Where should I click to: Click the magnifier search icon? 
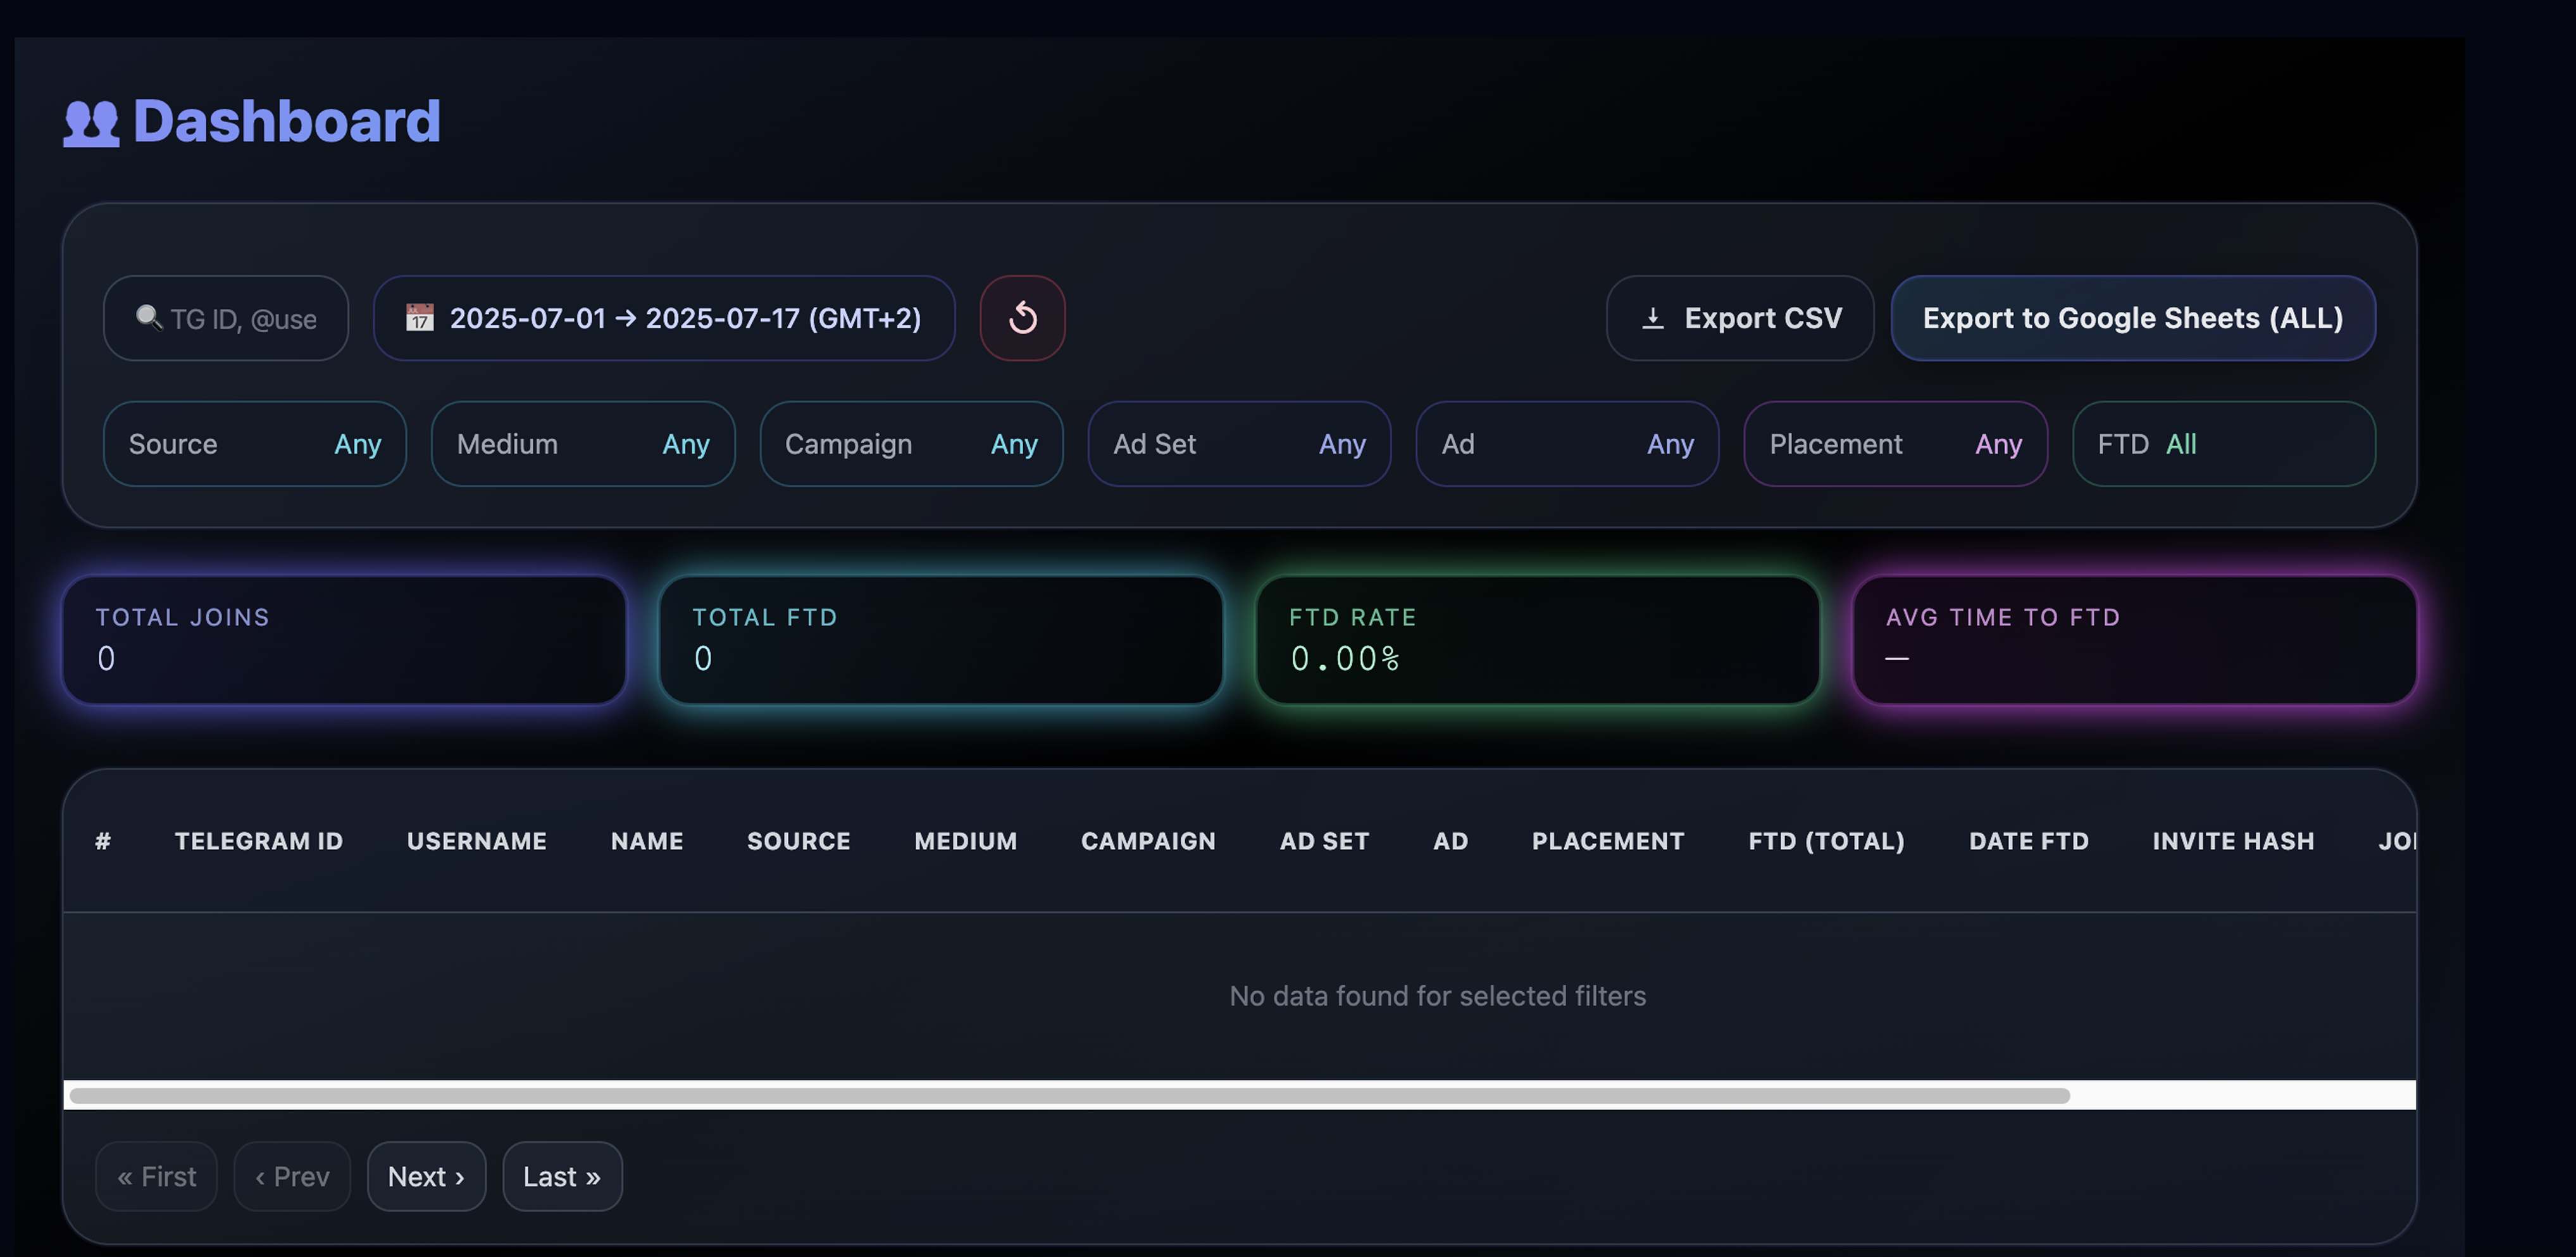(148, 317)
